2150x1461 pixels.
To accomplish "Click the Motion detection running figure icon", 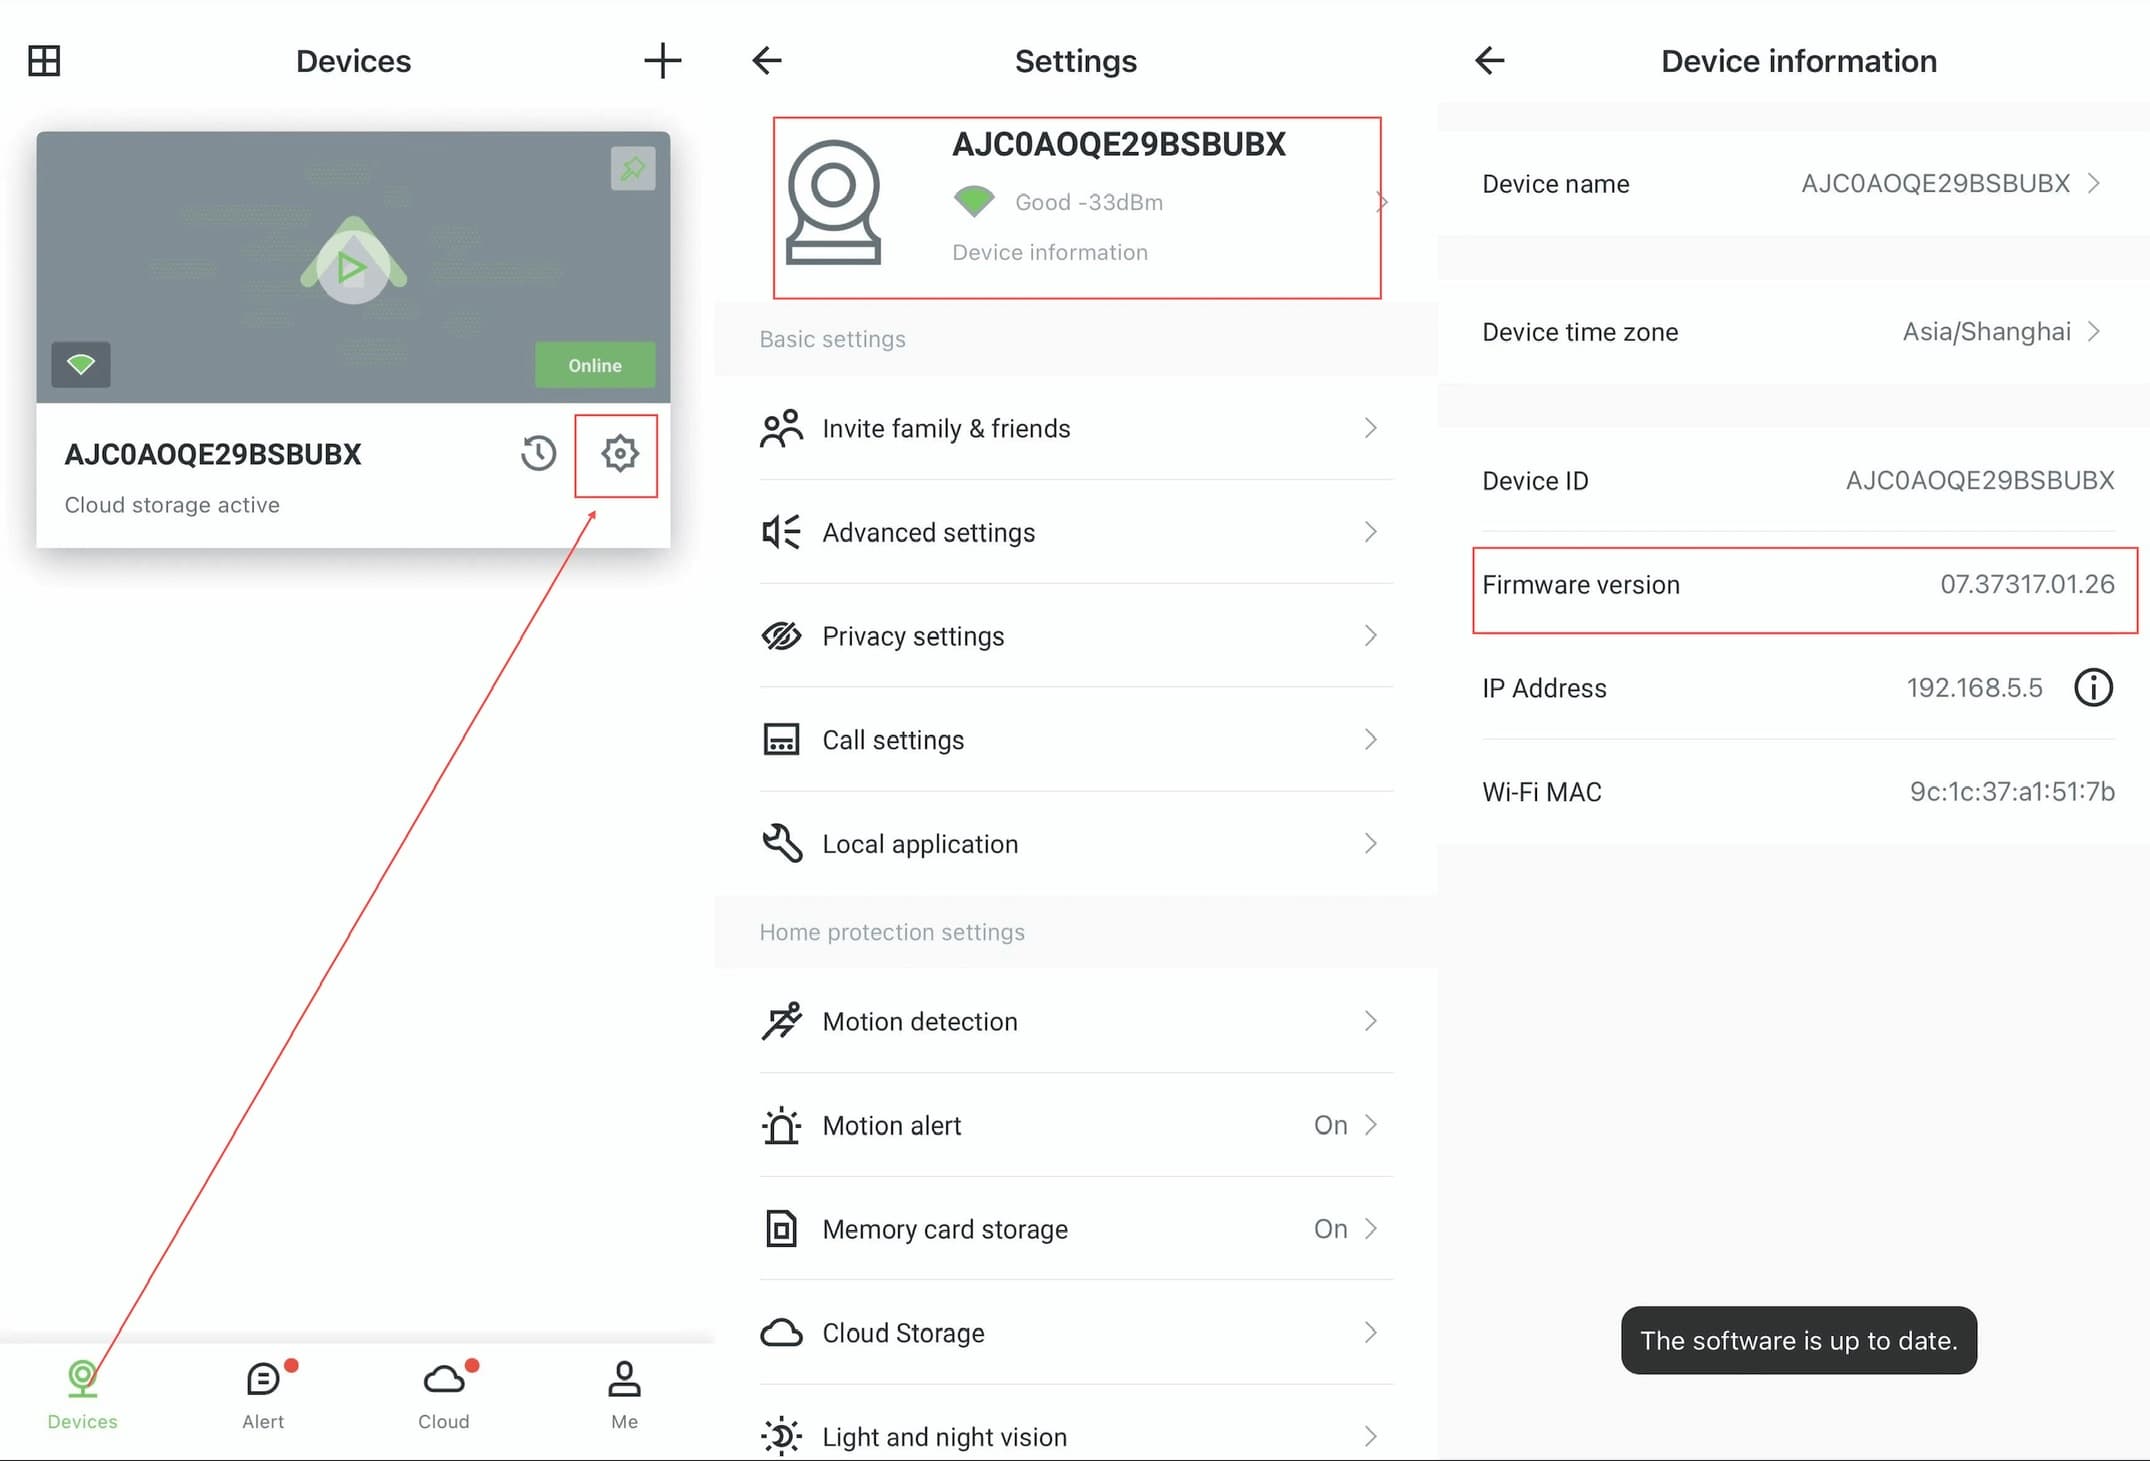I will tap(781, 1021).
